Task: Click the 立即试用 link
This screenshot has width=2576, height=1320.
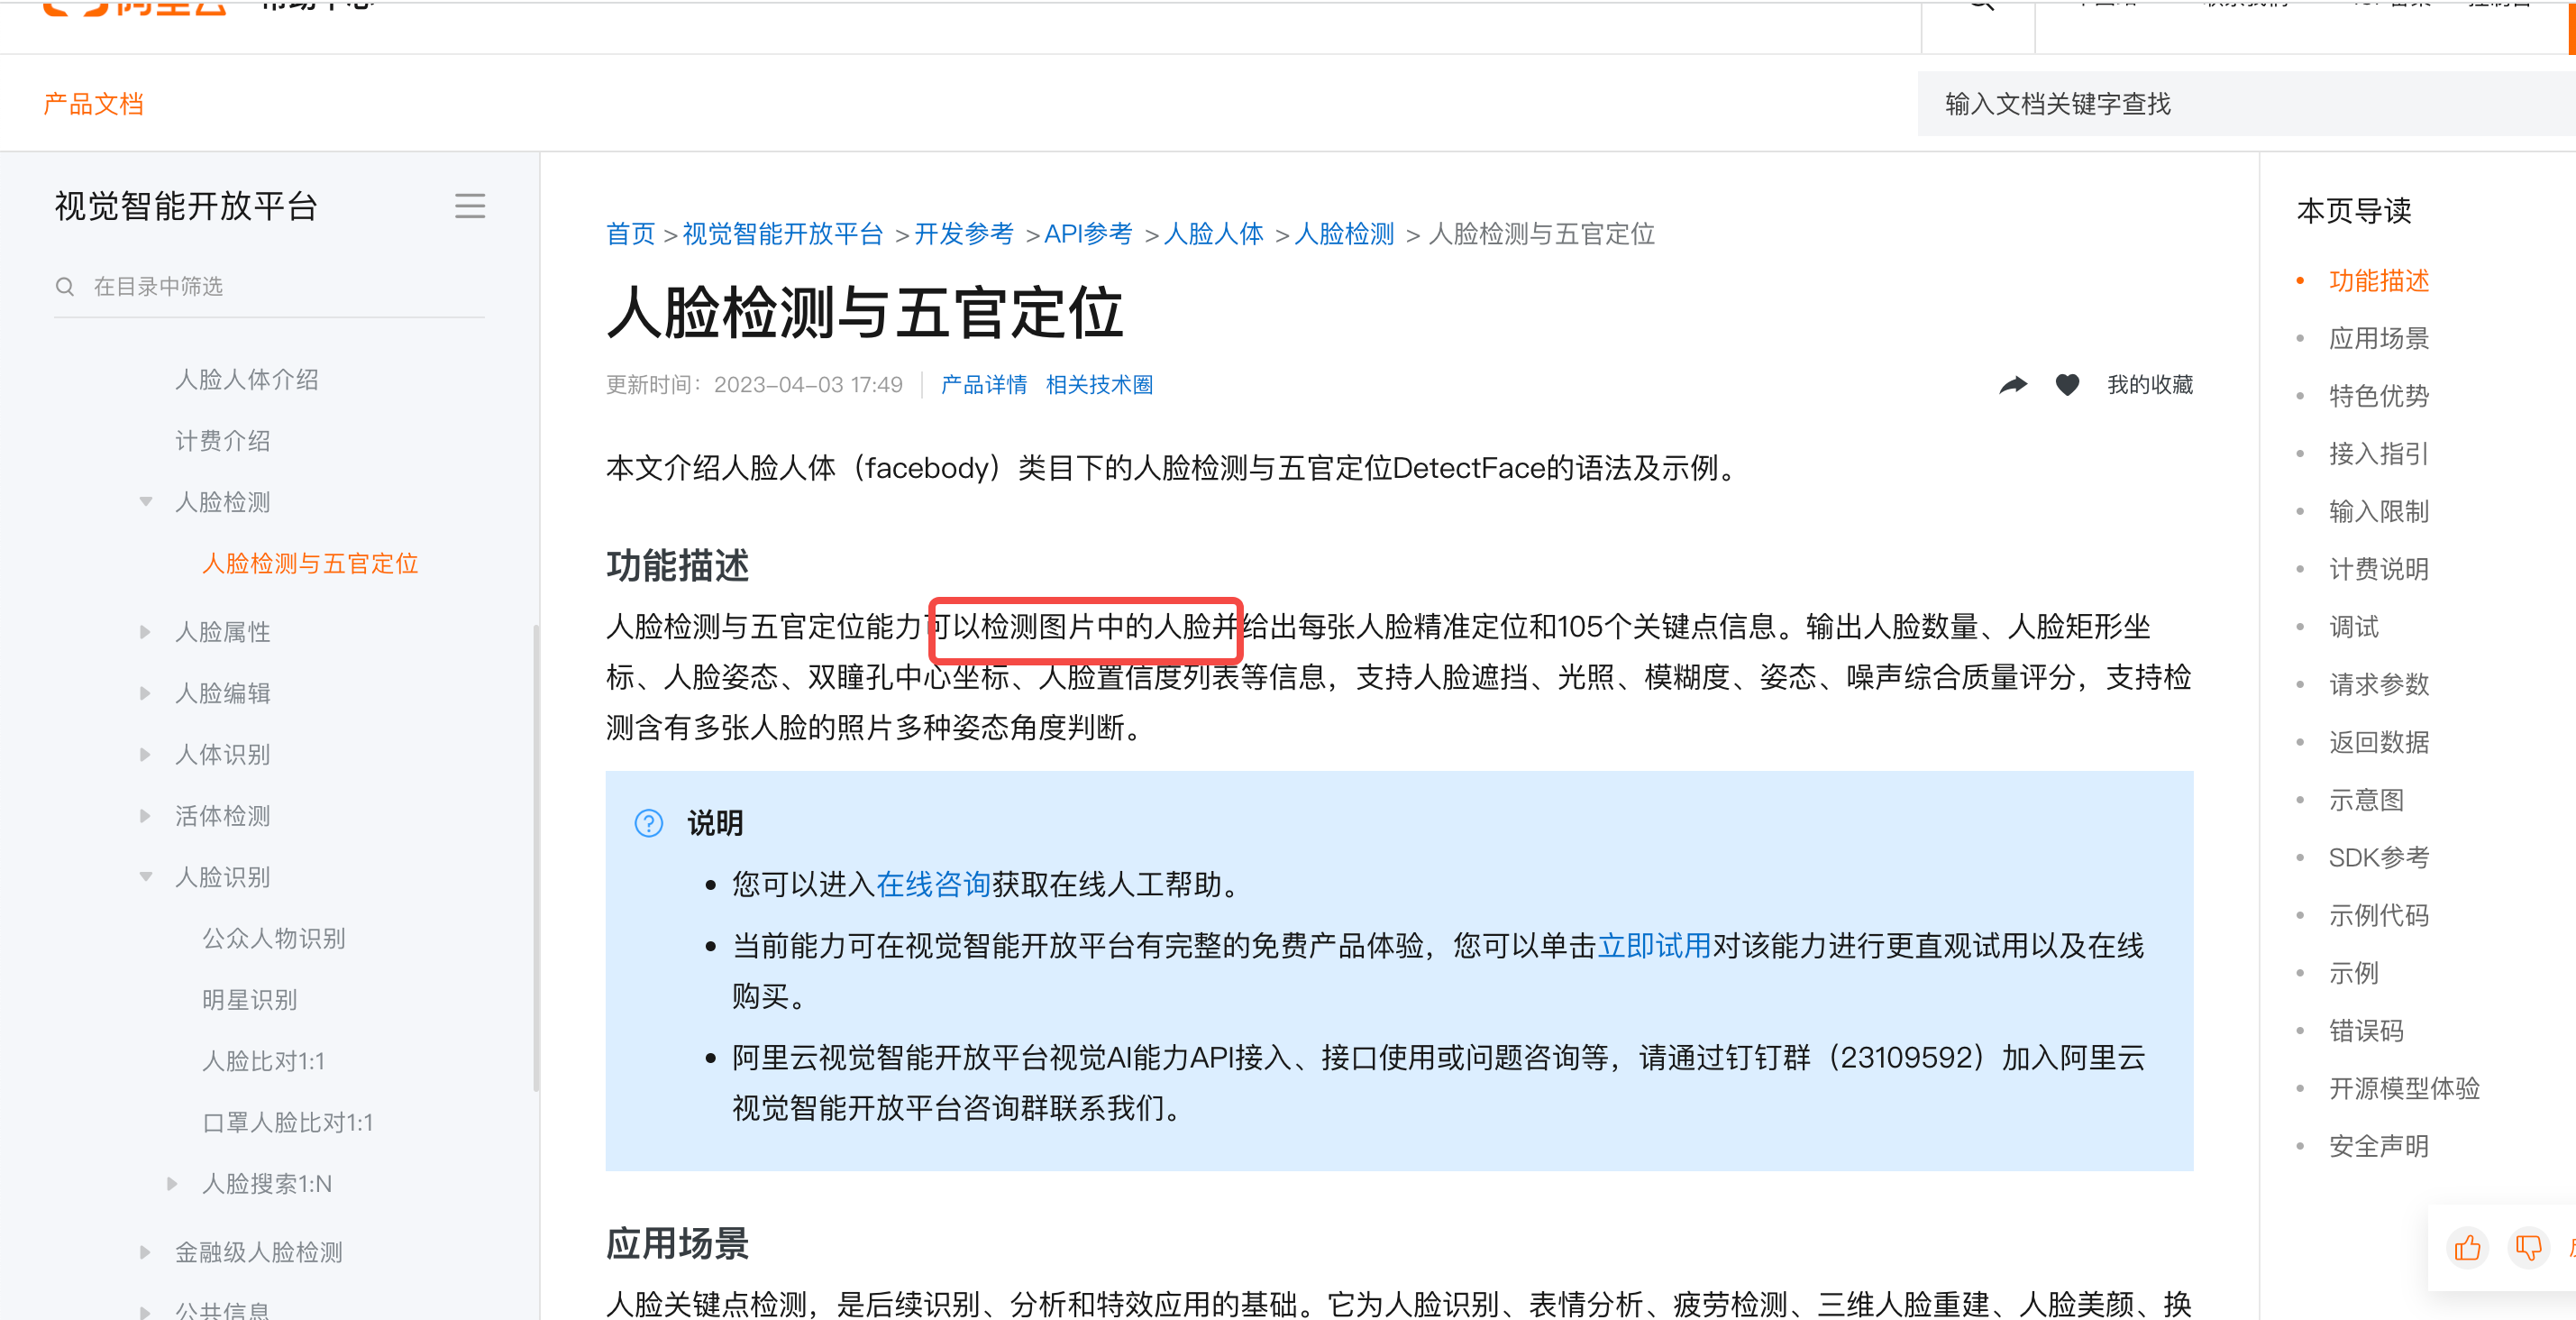Action: pos(1654,946)
